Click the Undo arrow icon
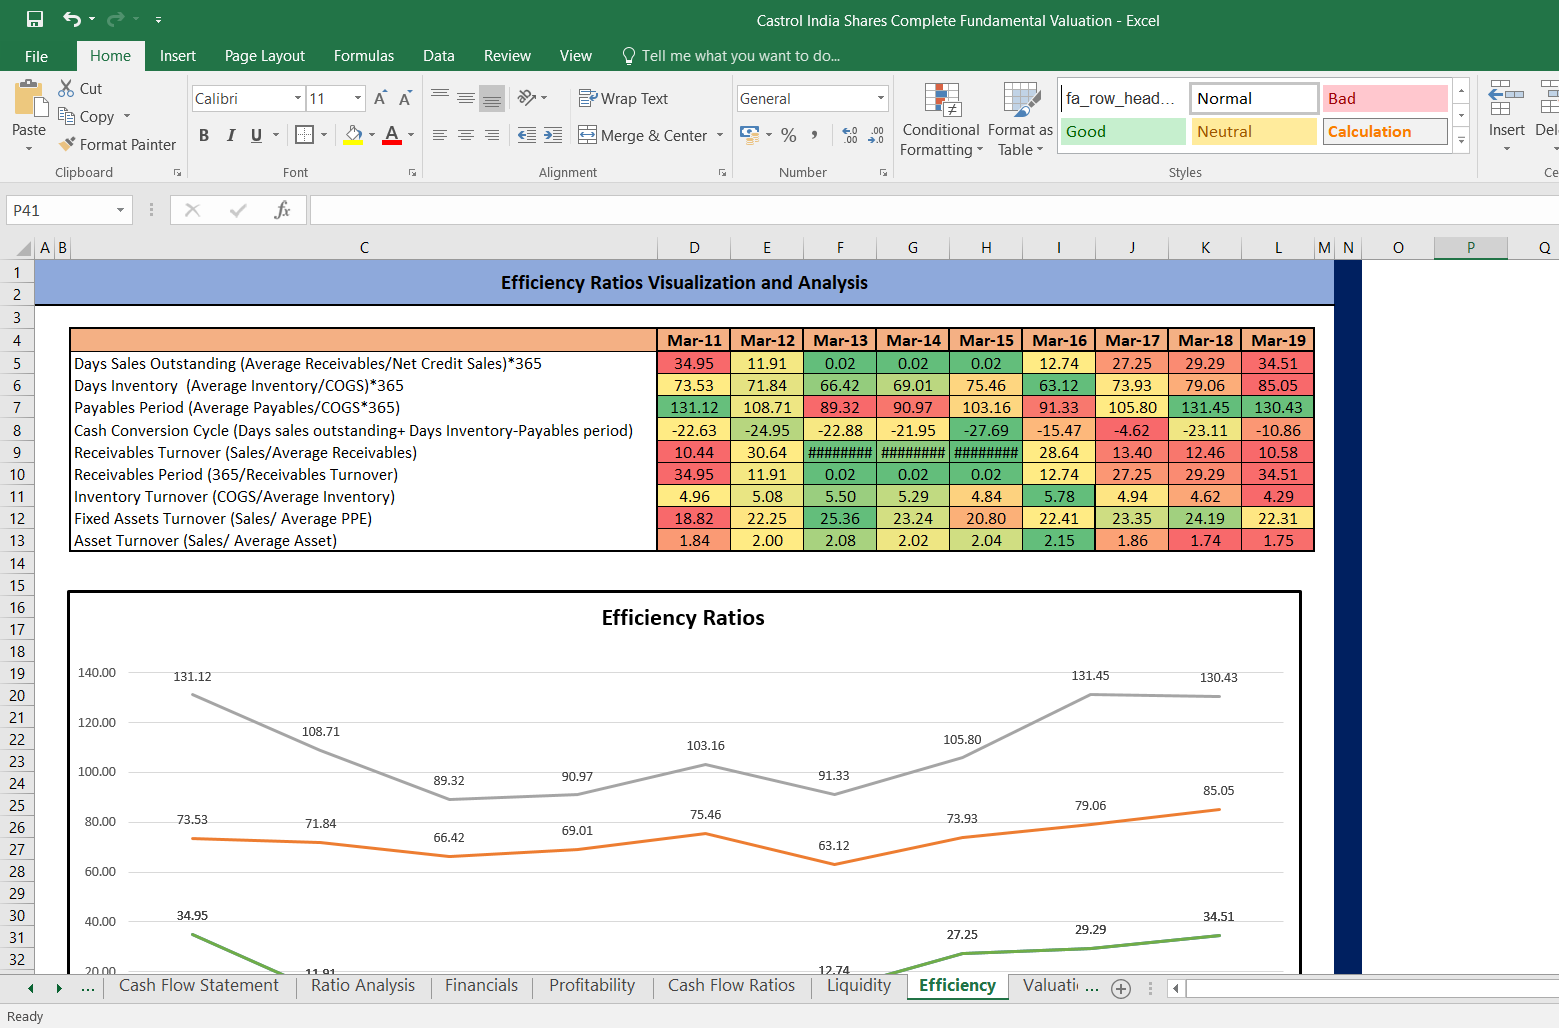The width and height of the screenshot is (1559, 1028). [x=72, y=19]
